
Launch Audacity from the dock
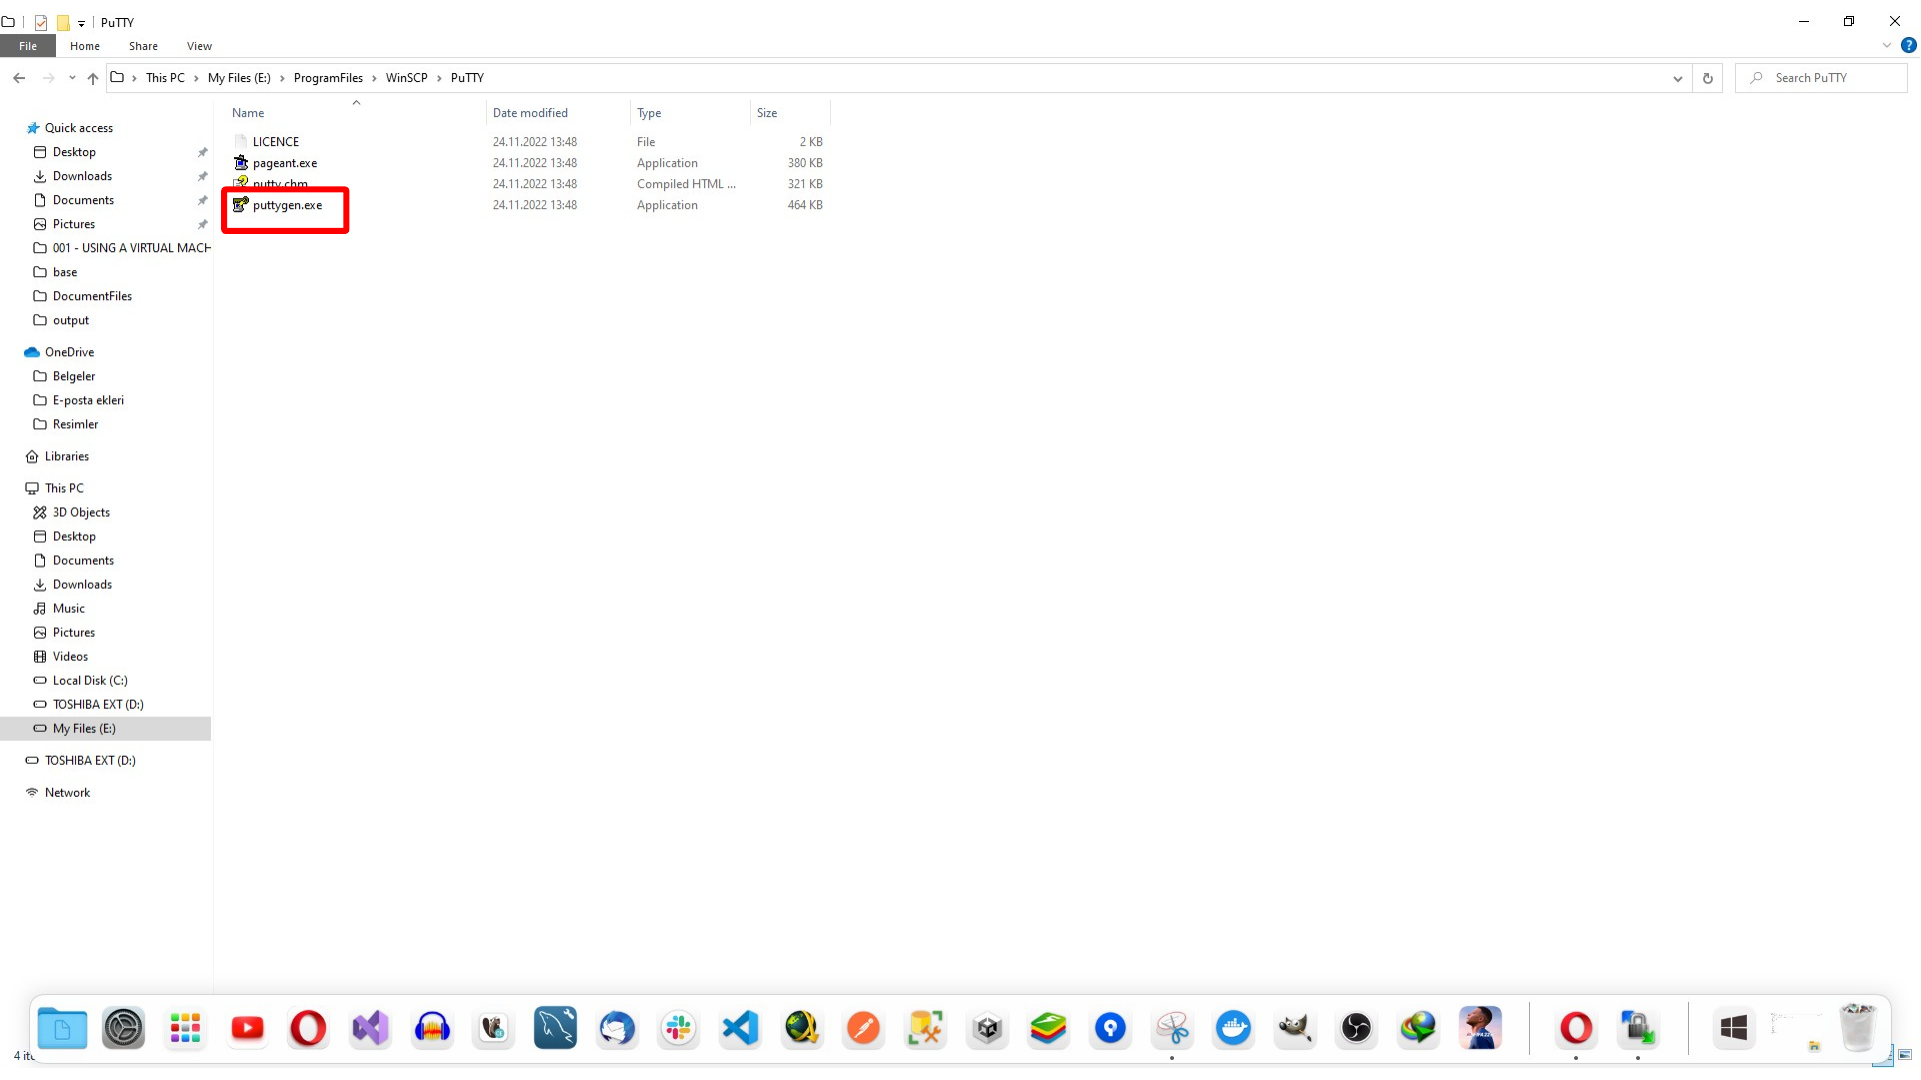432,1028
